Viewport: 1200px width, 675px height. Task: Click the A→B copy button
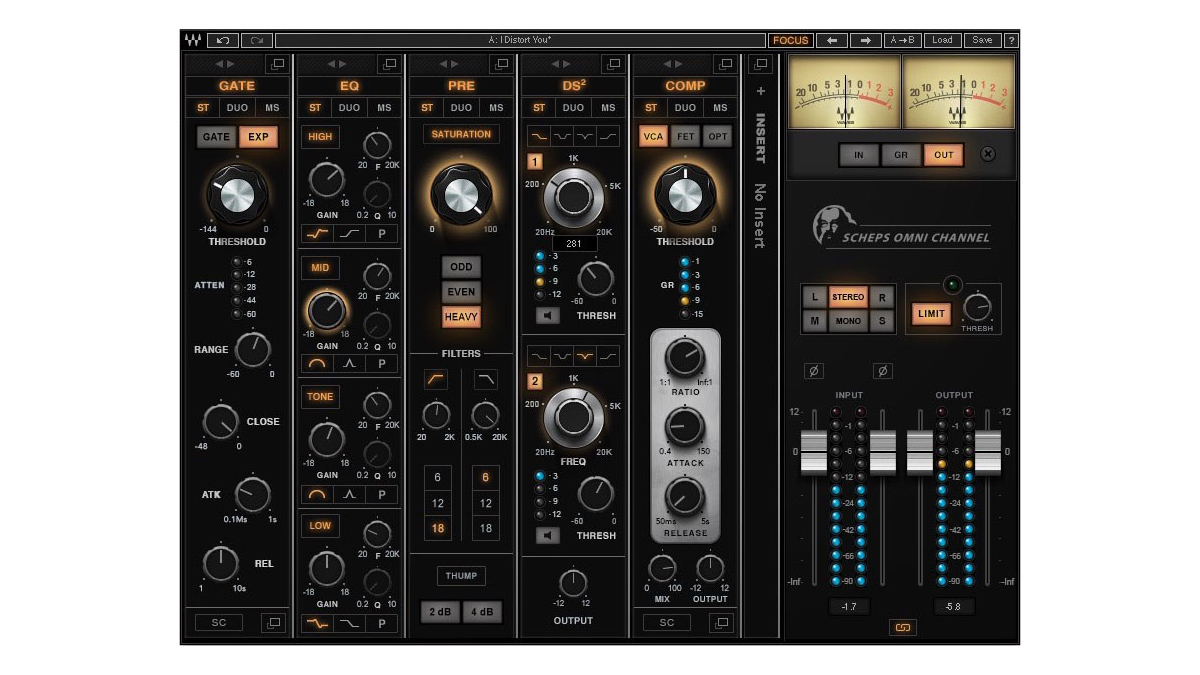[901, 40]
